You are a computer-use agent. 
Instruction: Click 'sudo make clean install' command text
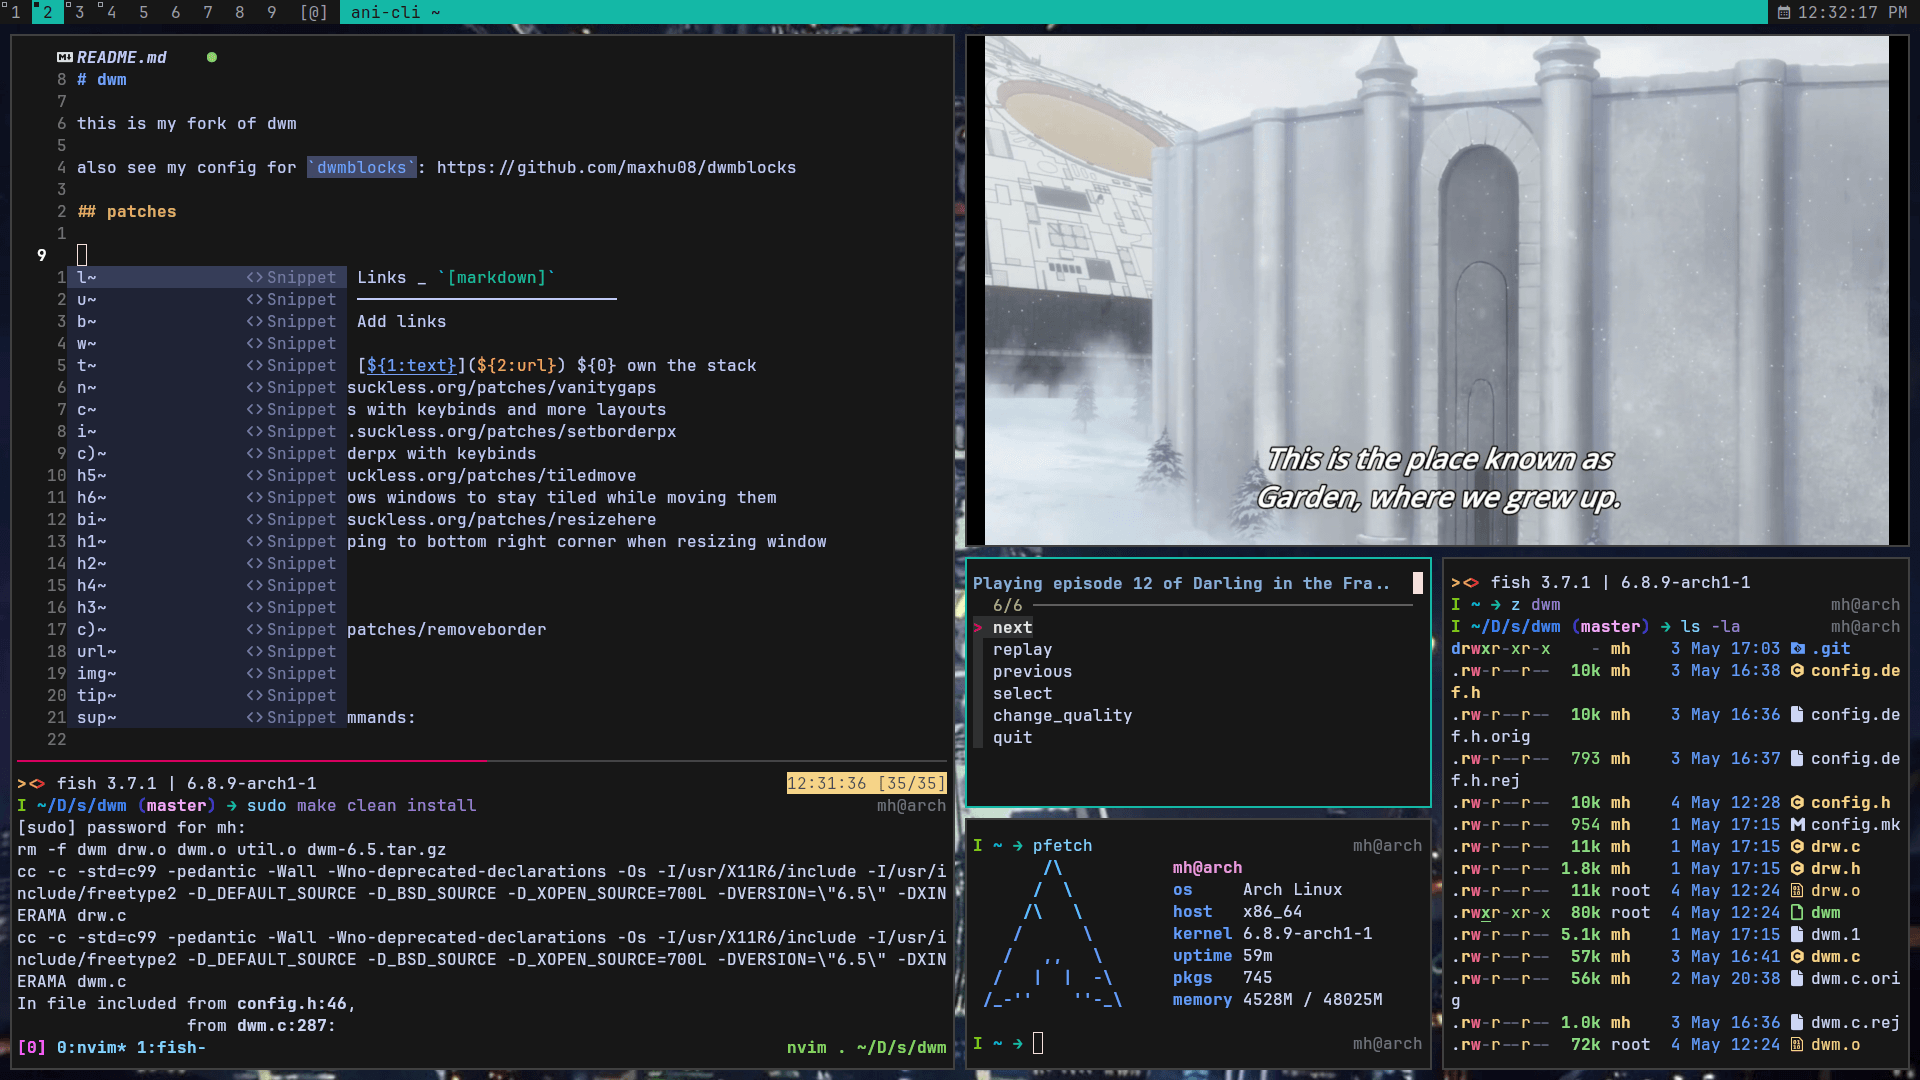tap(361, 805)
